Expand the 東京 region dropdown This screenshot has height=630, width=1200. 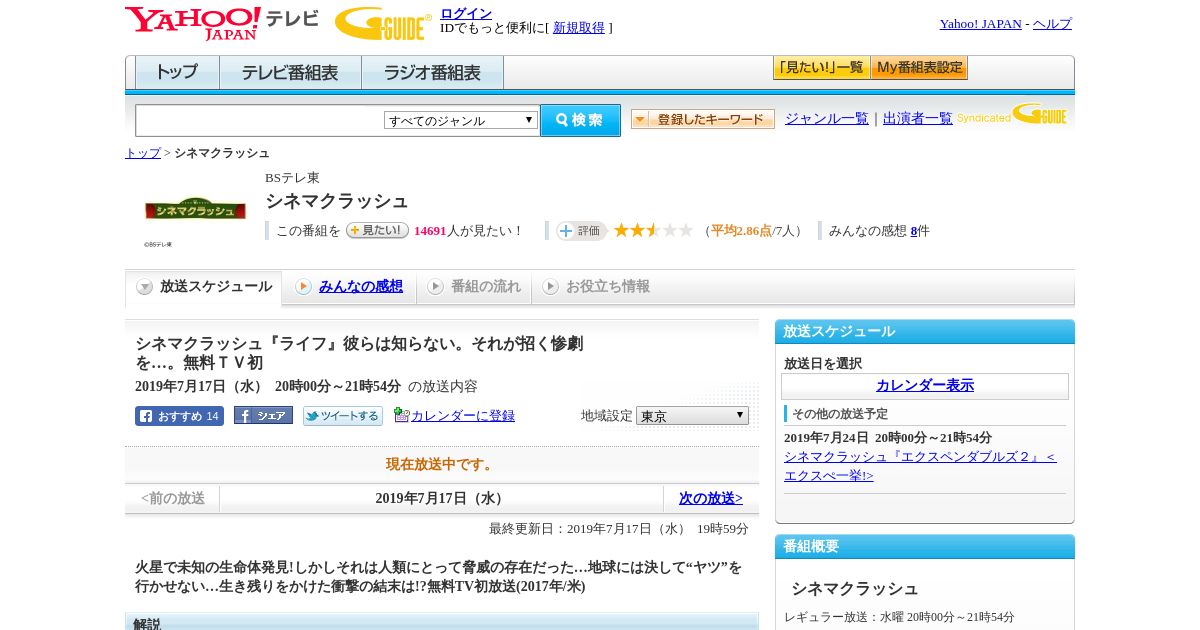692,415
